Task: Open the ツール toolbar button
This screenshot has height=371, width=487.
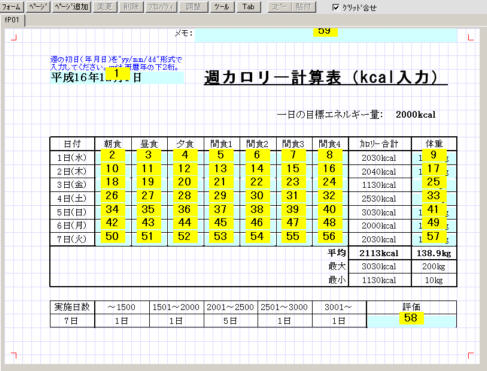Action: tap(222, 7)
